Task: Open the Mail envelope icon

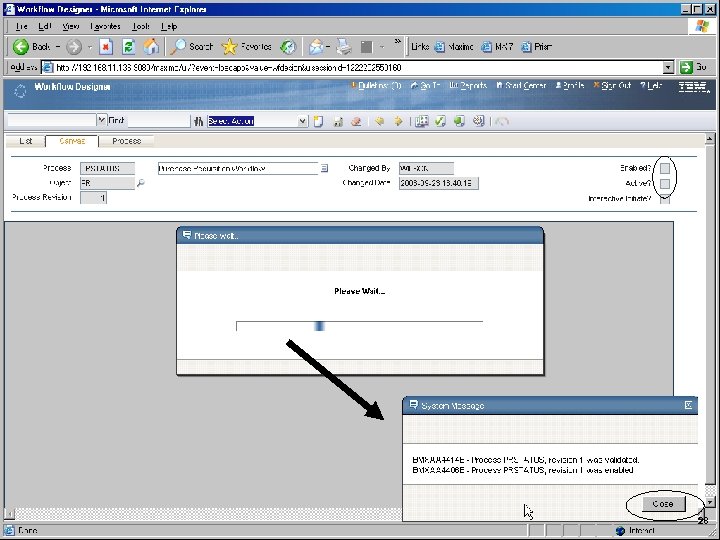Action: coord(316,46)
